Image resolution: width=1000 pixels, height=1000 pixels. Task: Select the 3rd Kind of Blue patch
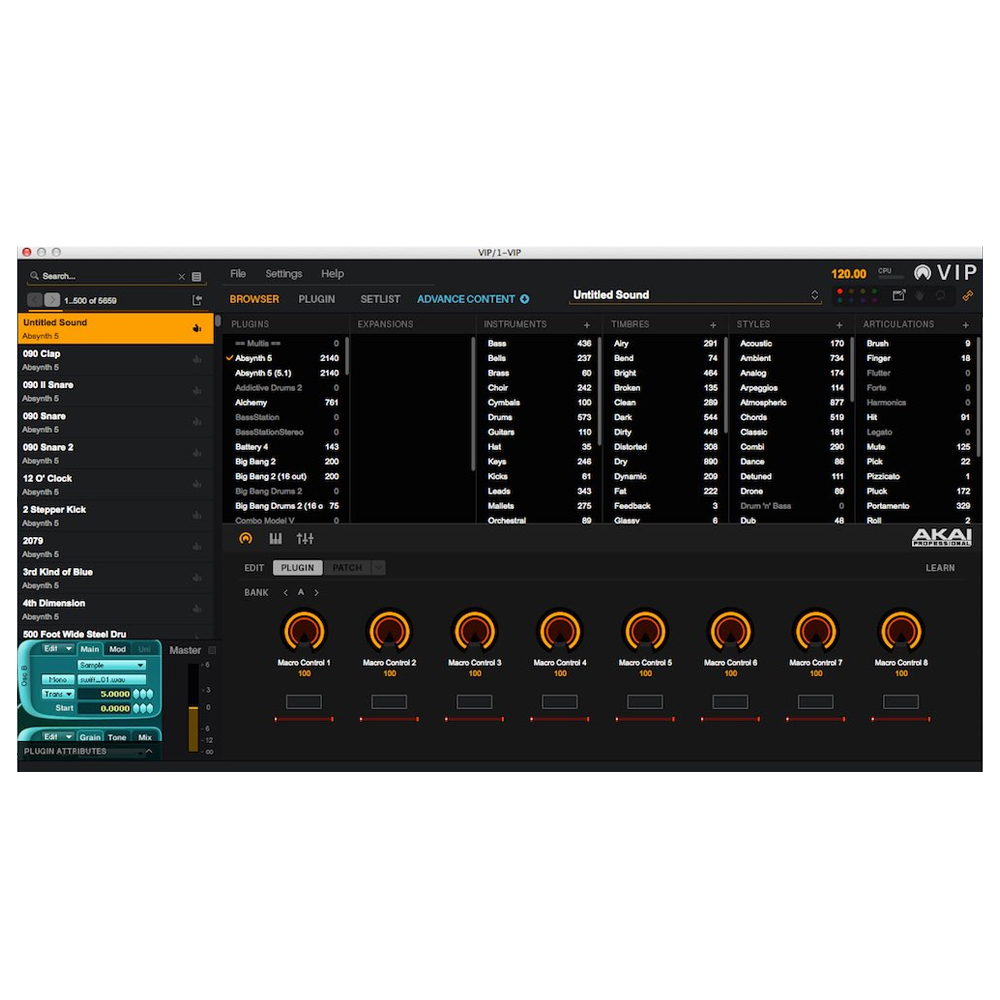[115, 578]
